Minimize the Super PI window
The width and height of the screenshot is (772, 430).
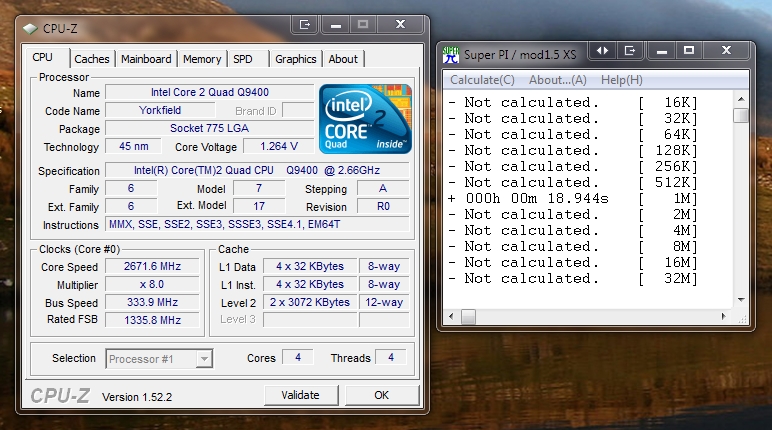(x=662, y=50)
